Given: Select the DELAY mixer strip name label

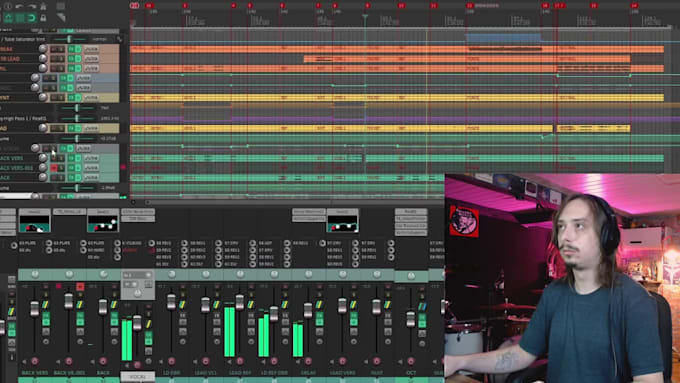Looking at the screenshot, I should tap(308, 373).
